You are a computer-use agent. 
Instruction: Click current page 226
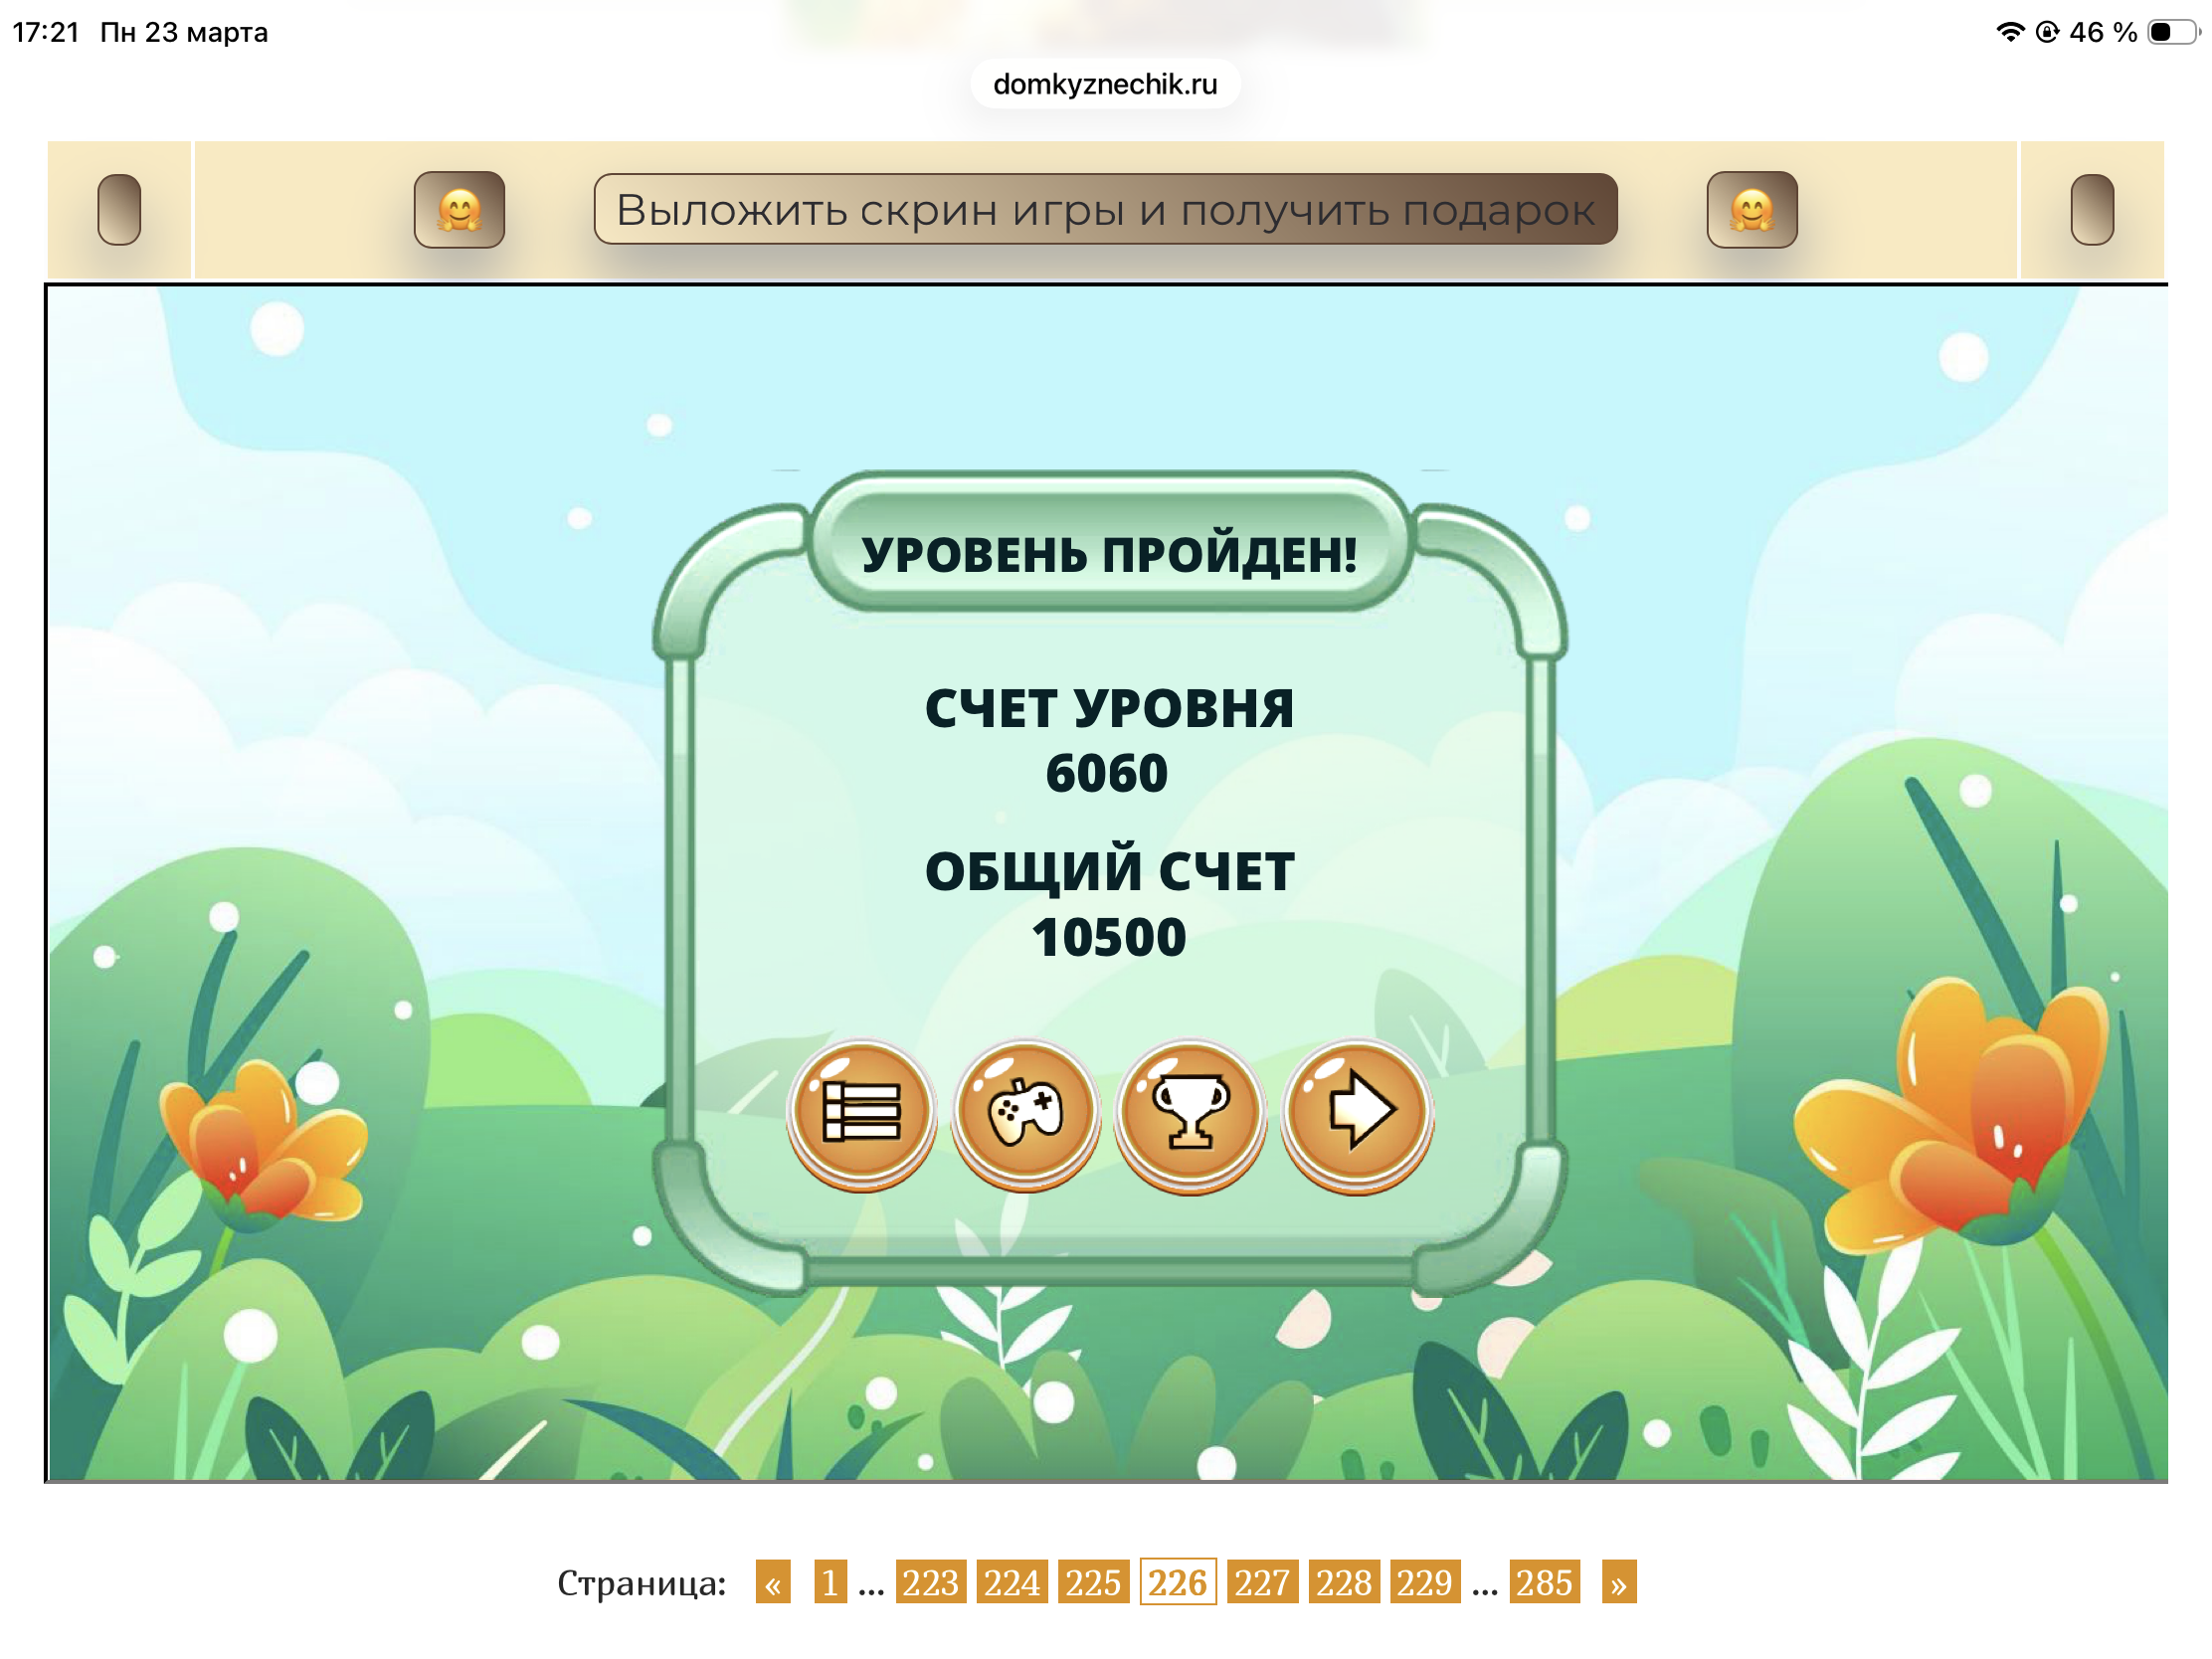(1177, 1582)
